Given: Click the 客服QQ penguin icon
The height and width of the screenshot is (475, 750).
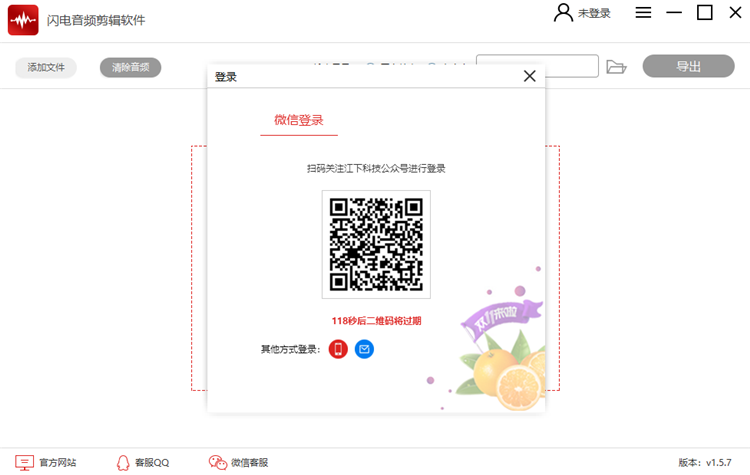Looking at the screenshot, I should point(123,463).
